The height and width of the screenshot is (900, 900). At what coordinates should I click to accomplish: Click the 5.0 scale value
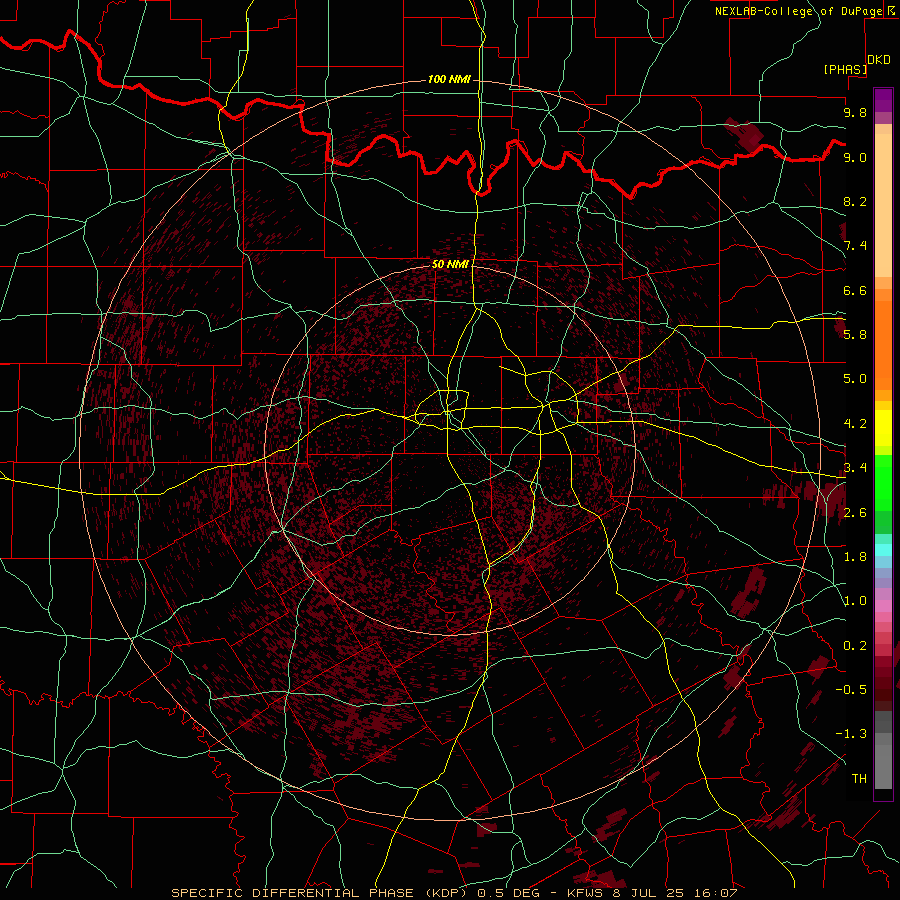point(855,379)
